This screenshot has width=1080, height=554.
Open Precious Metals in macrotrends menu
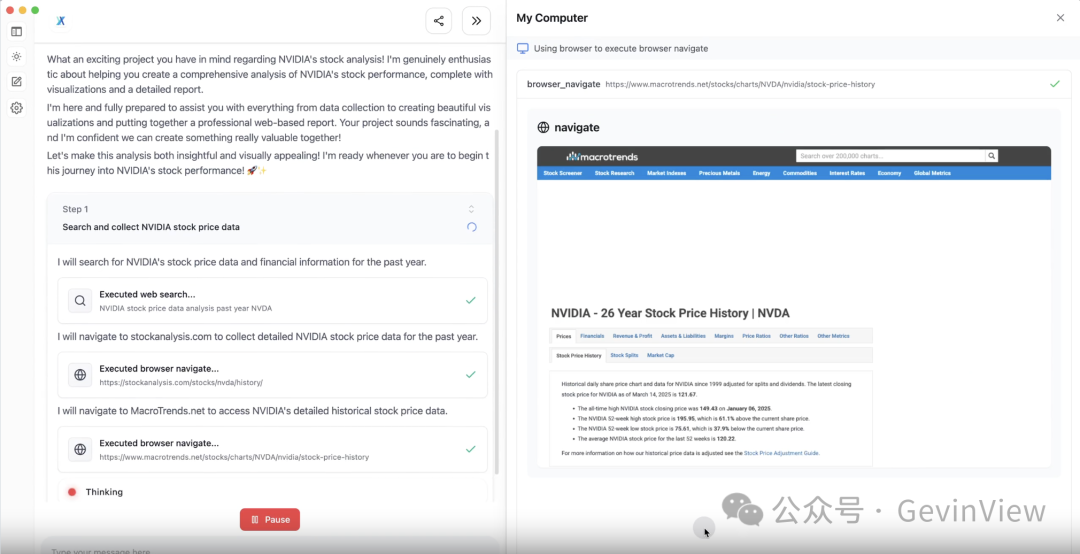tap(719, 173)
